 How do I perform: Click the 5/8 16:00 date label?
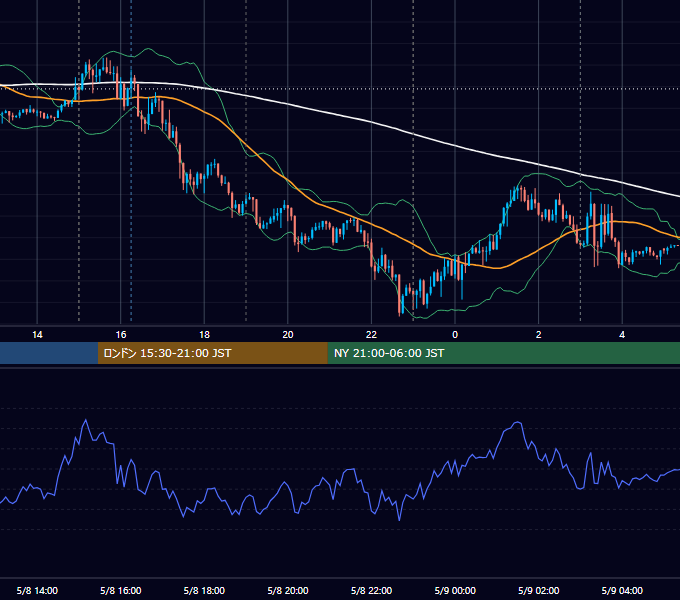point(121,590)
